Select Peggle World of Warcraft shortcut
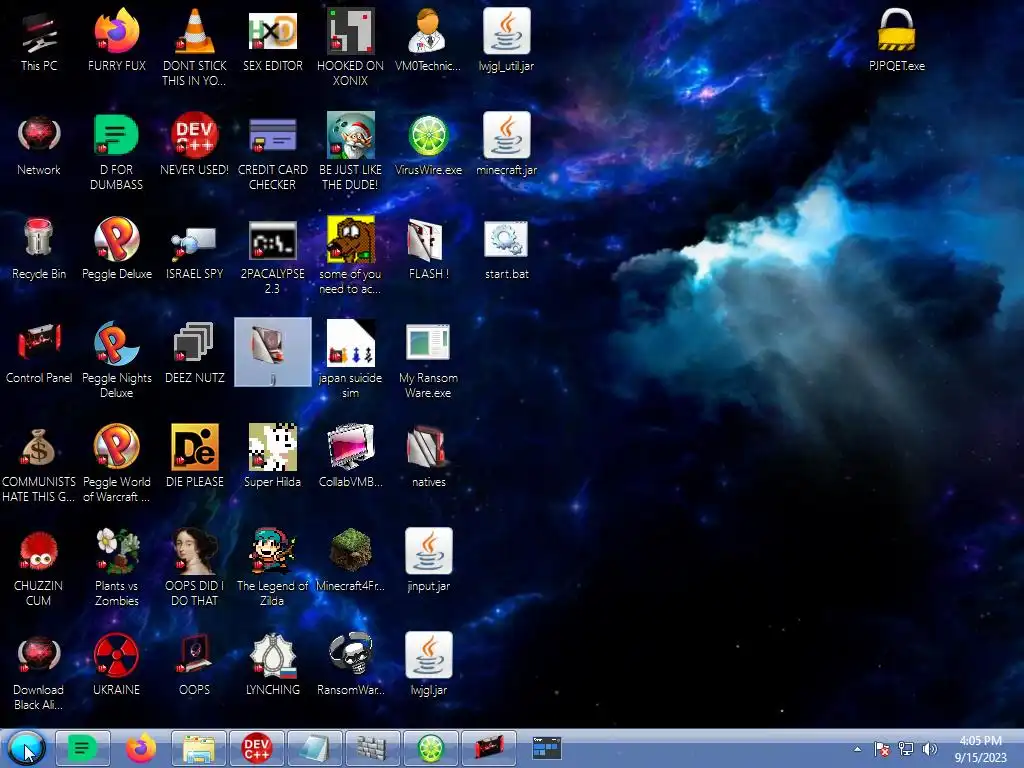 [116, 464]
